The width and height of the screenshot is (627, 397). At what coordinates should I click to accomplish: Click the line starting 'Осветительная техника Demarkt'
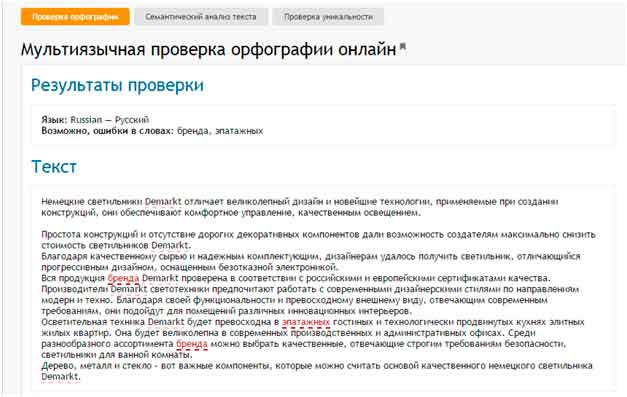(313, 322)
